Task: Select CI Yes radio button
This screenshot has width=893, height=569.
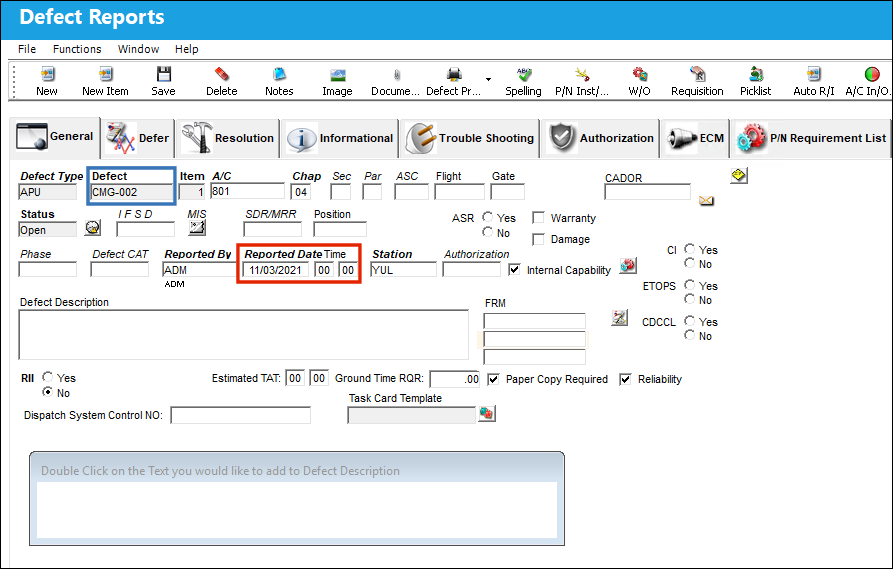Action: [x=690, y=249]
